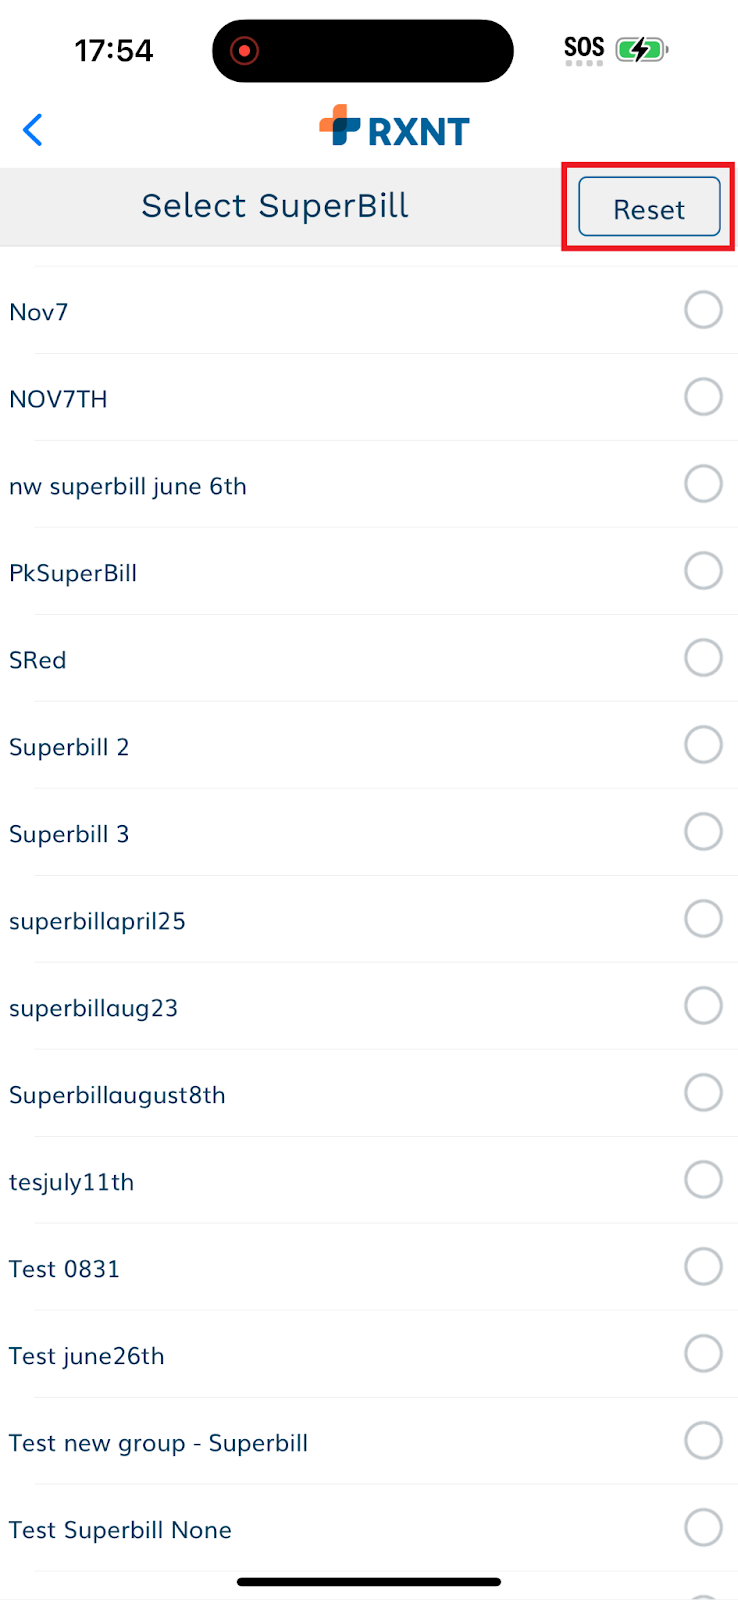Tap the battery charging icon
738x1600 pixels.
click(x=642, y=49)
